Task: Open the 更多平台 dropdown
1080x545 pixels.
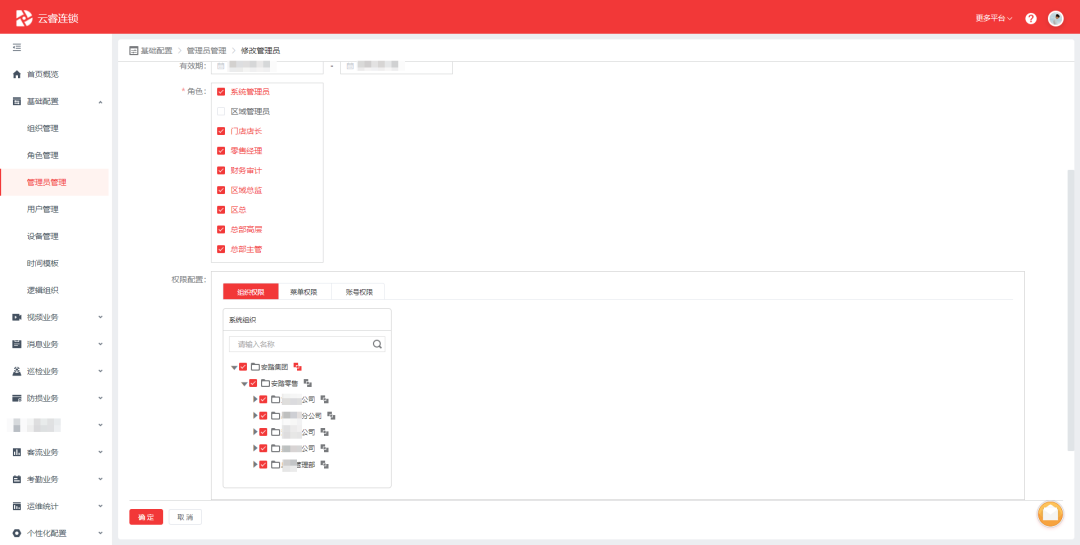Action: tap(993, 19)
